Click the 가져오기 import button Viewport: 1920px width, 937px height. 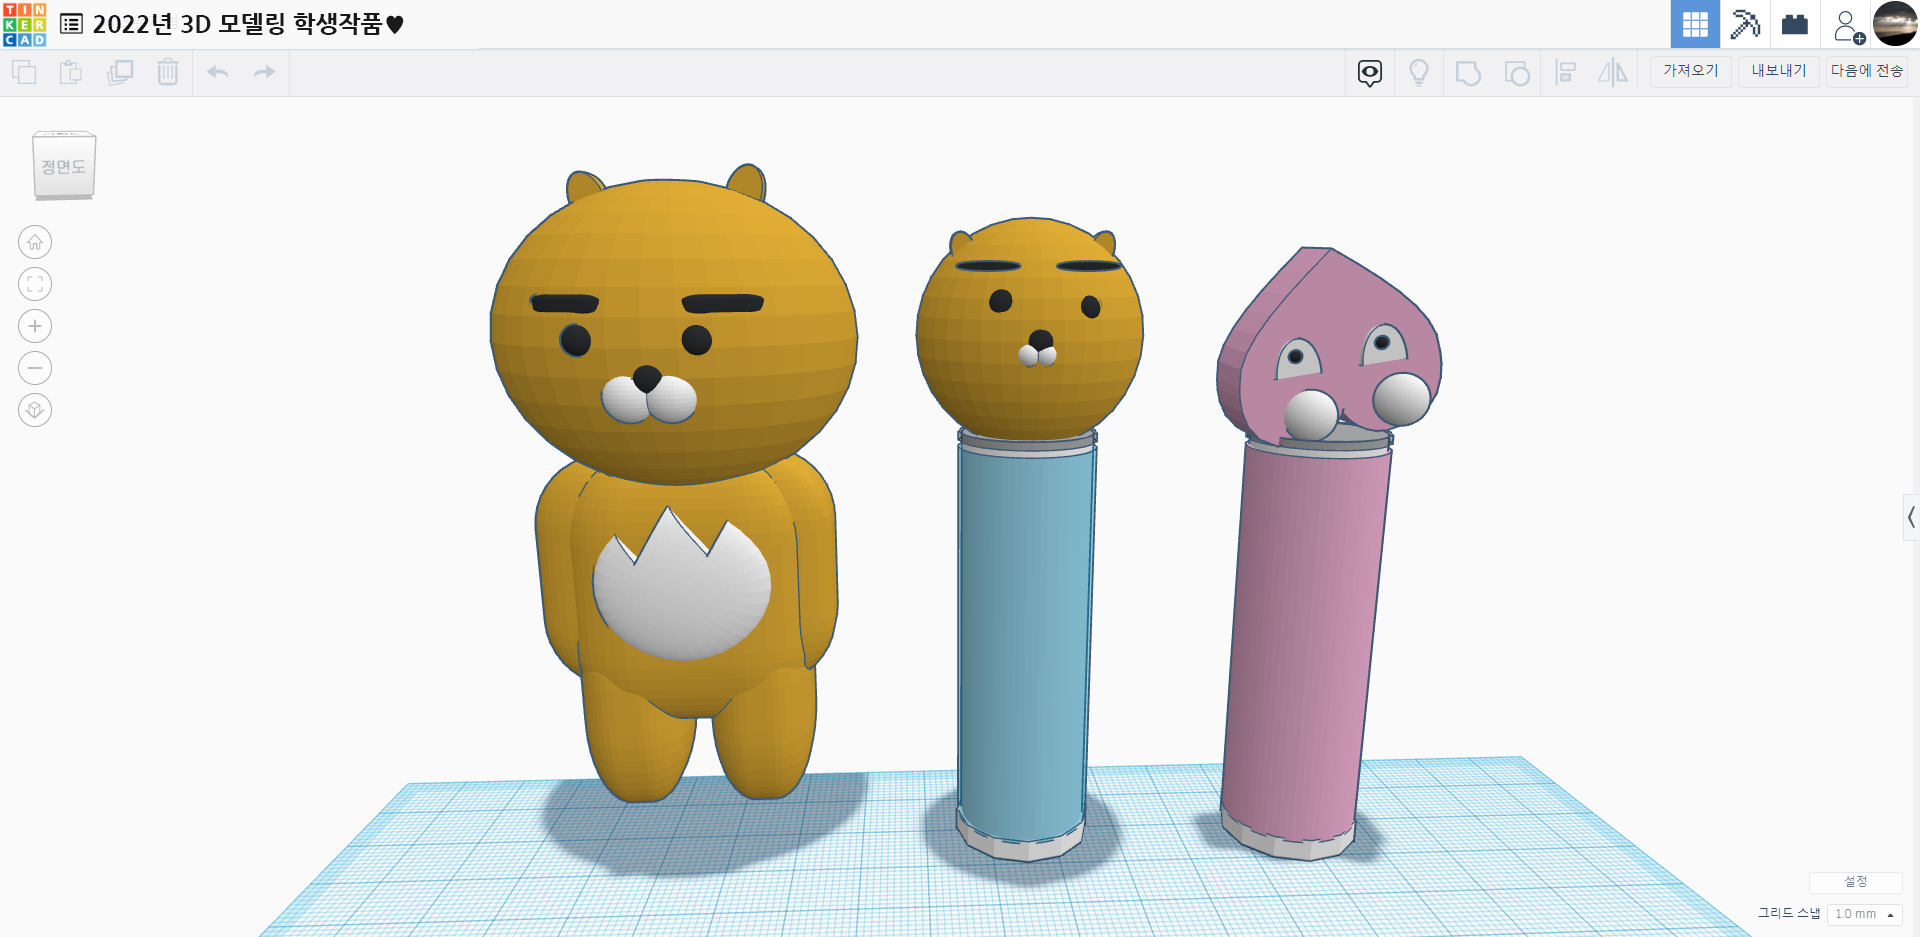point(1691,71)
